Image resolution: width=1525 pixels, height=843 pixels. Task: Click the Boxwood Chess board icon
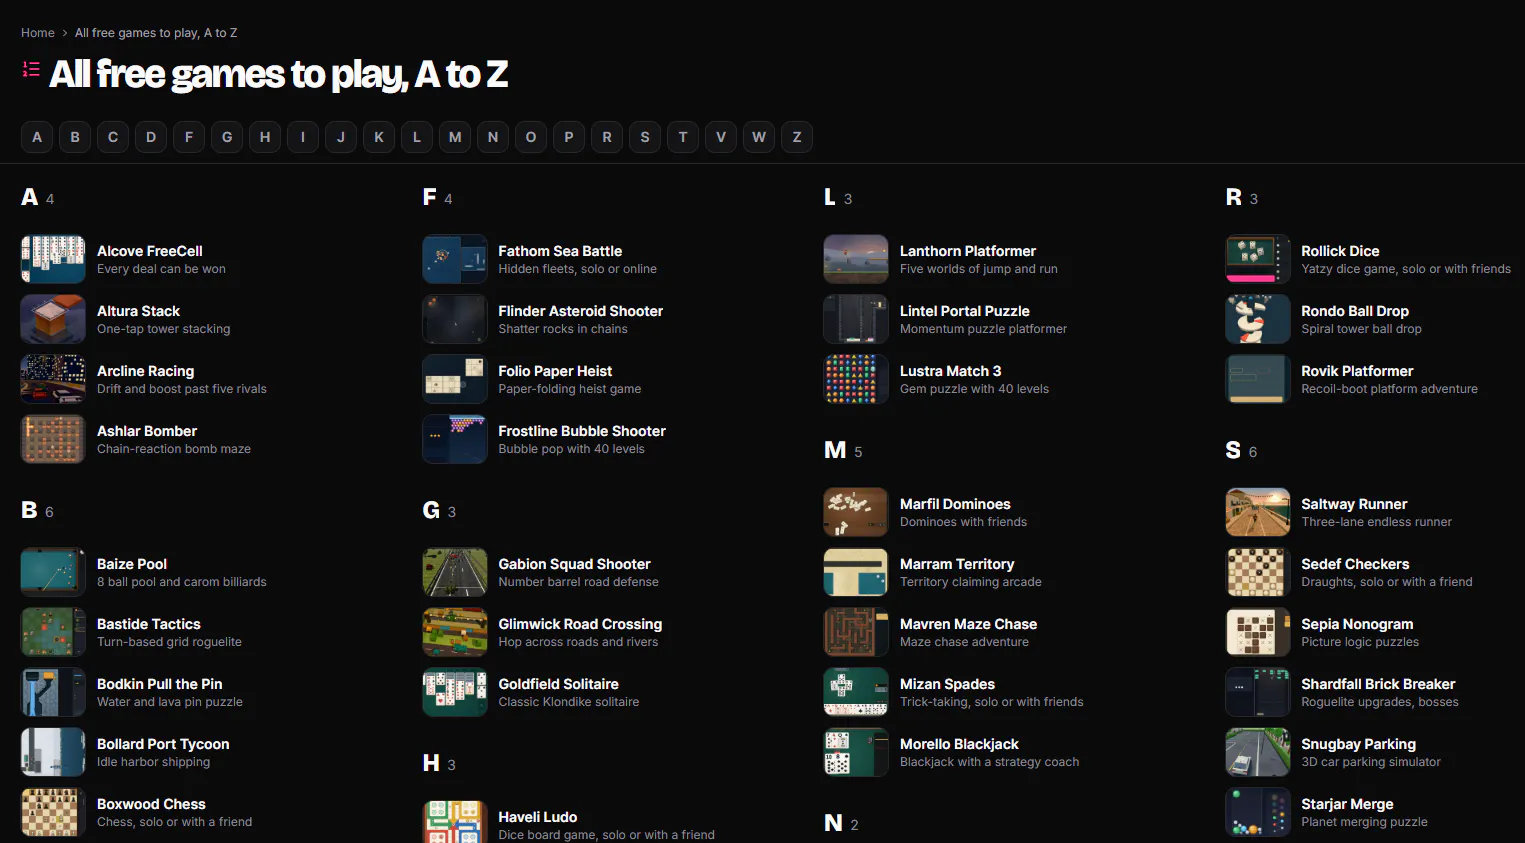click(53, 812)
